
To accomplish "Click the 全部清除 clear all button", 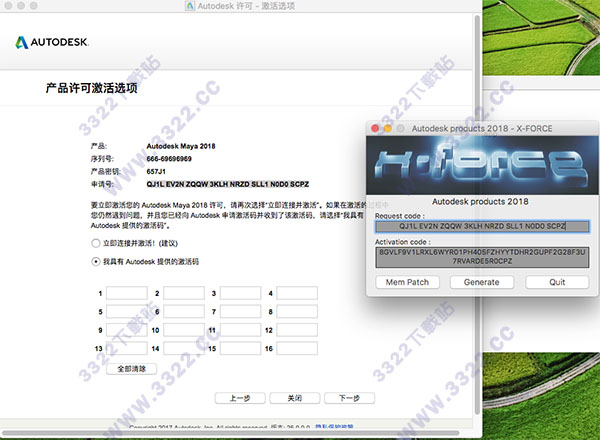I will [x=131, y=369].
